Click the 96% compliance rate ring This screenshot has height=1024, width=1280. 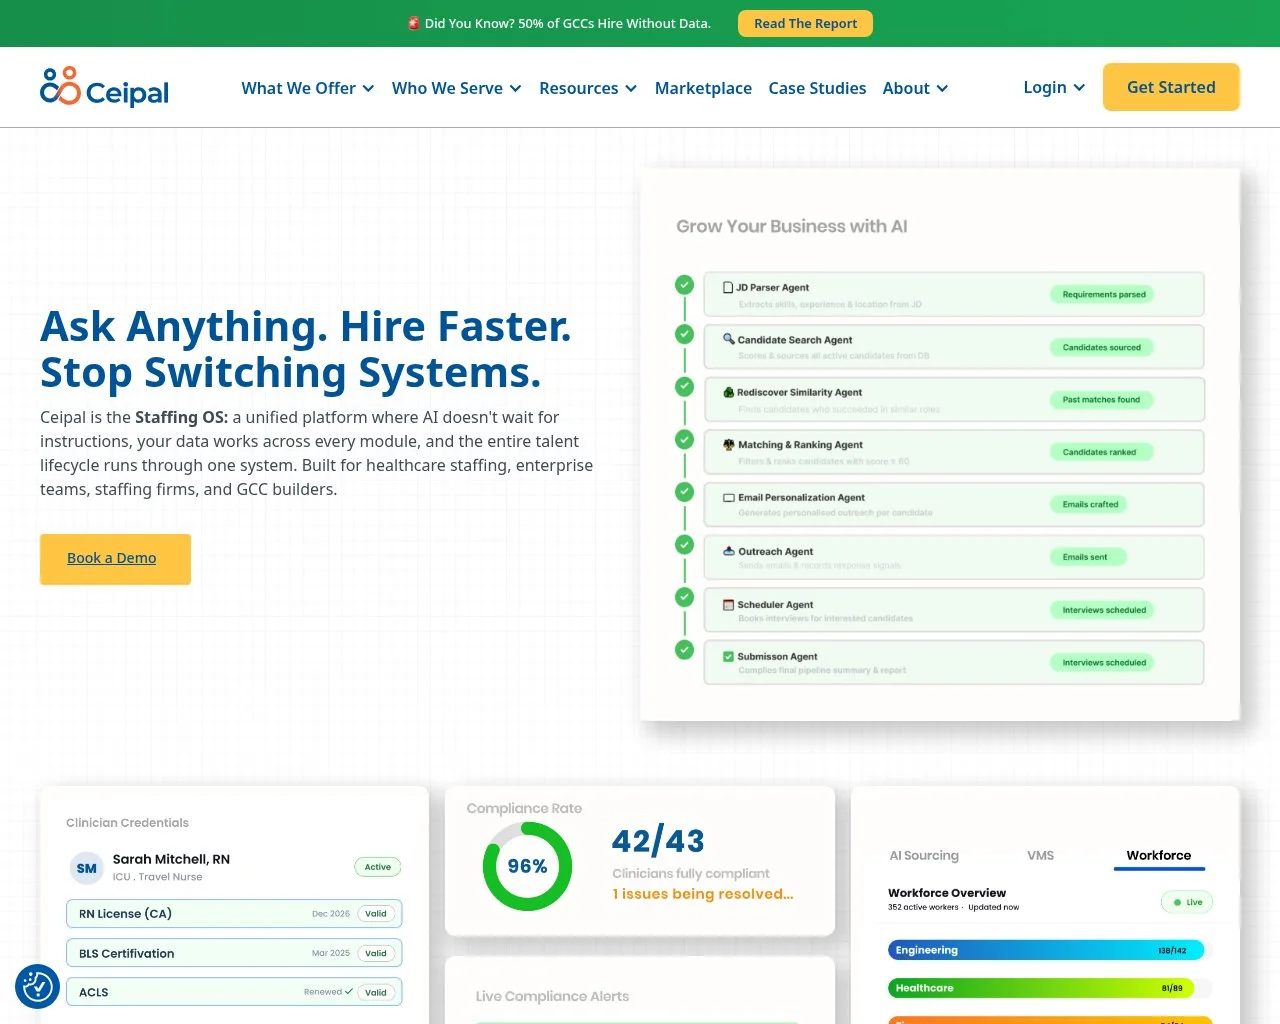coord(527,866)
